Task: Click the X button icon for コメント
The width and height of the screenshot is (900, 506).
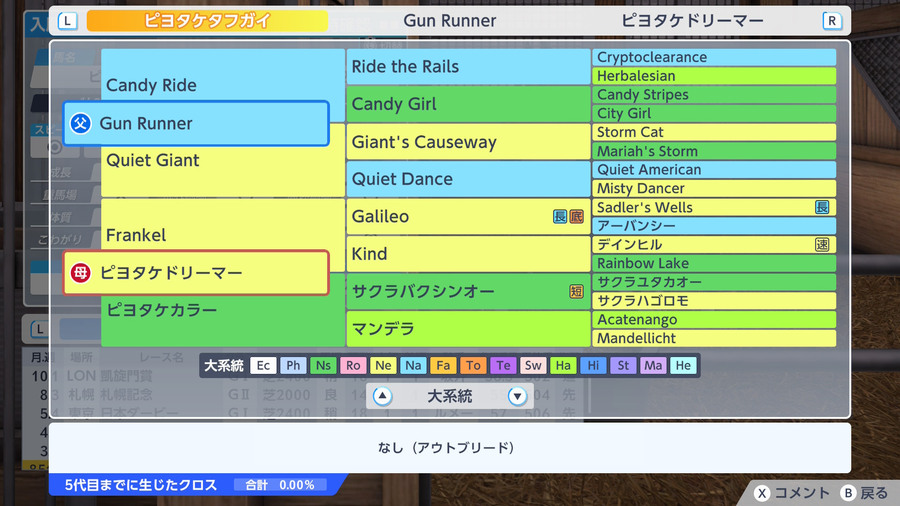Action: click(762, 493)
